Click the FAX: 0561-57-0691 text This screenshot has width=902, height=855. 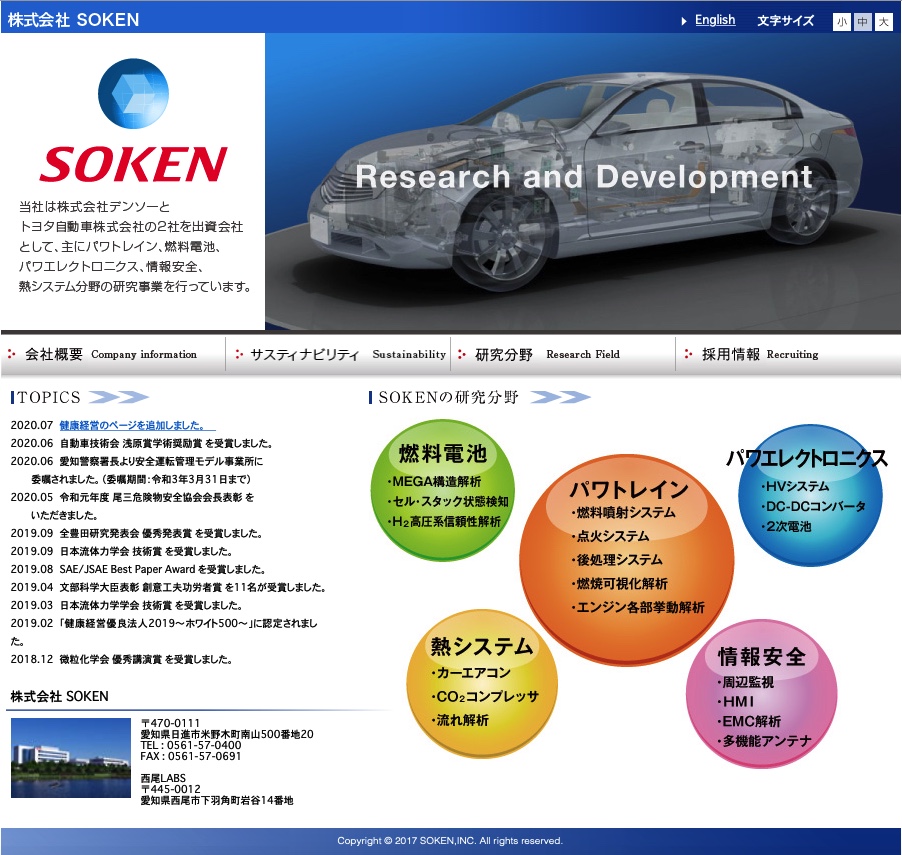[191, 756]
